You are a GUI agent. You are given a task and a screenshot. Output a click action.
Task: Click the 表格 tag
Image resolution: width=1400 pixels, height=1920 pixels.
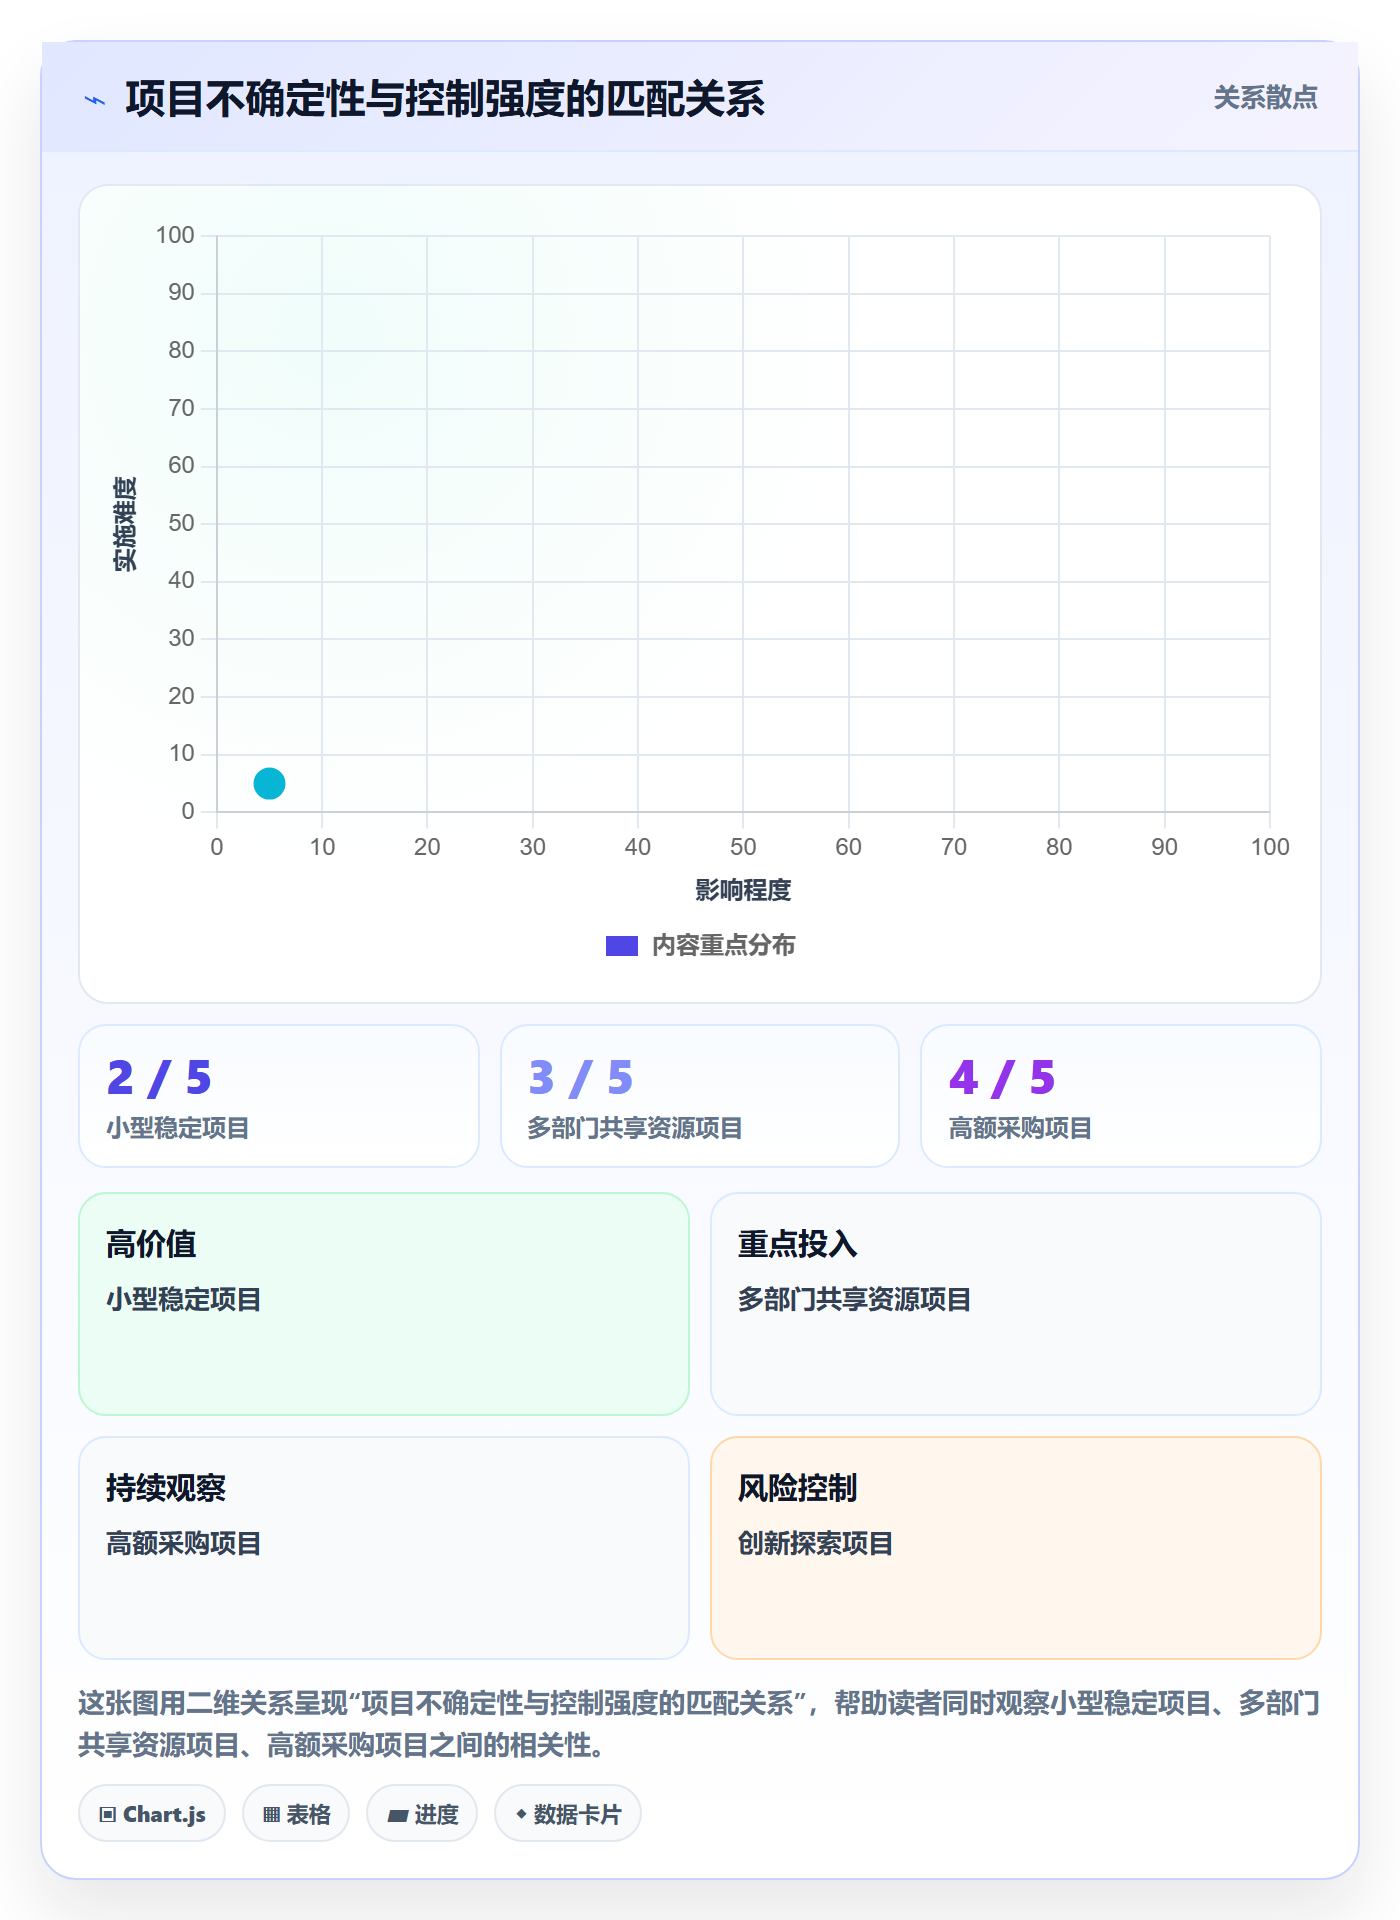click(296, 1814)
